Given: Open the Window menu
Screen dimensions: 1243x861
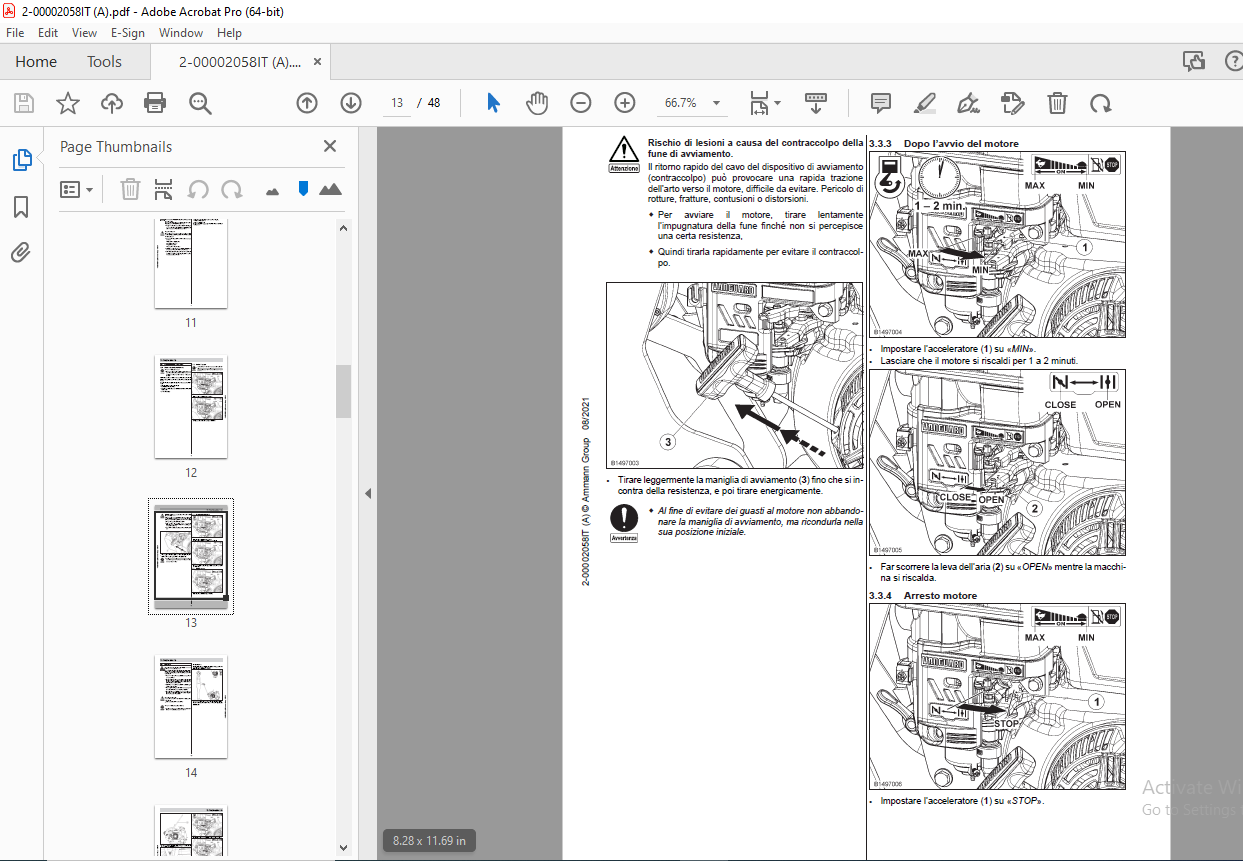Looking at the screenshot, I should click(x=181, y=32).
